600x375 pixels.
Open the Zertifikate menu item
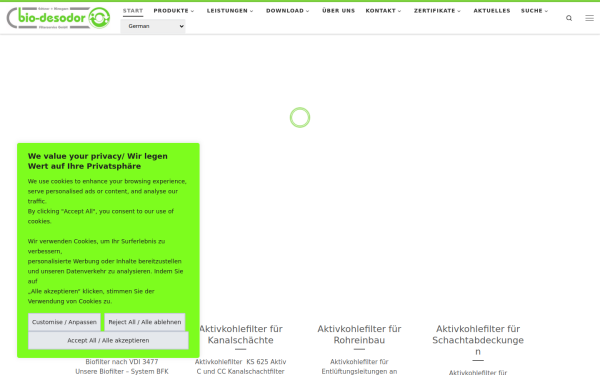[435, 11]
